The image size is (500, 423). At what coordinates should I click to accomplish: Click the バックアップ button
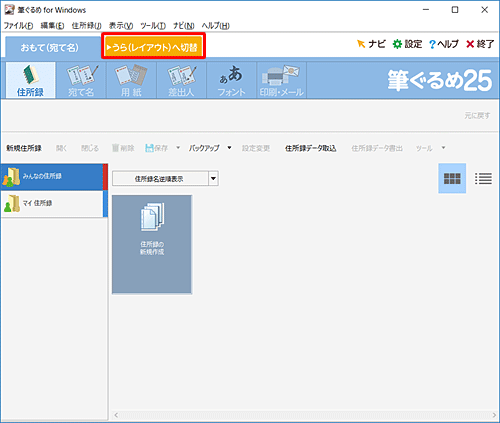click(x=204, y=148)
